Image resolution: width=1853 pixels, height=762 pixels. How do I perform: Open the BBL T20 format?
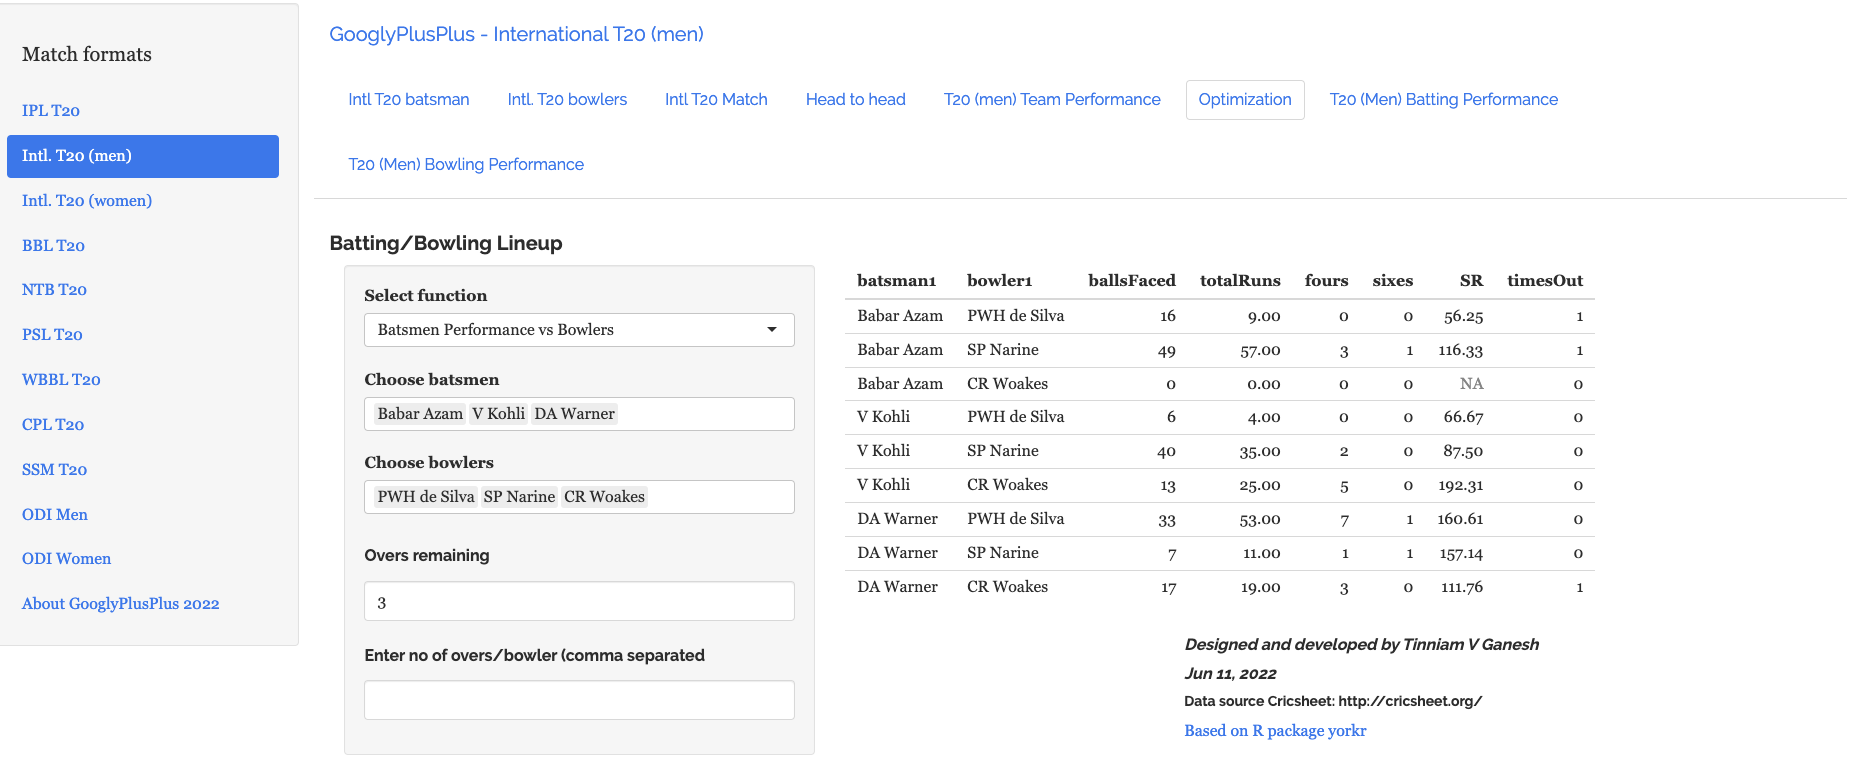53,246
